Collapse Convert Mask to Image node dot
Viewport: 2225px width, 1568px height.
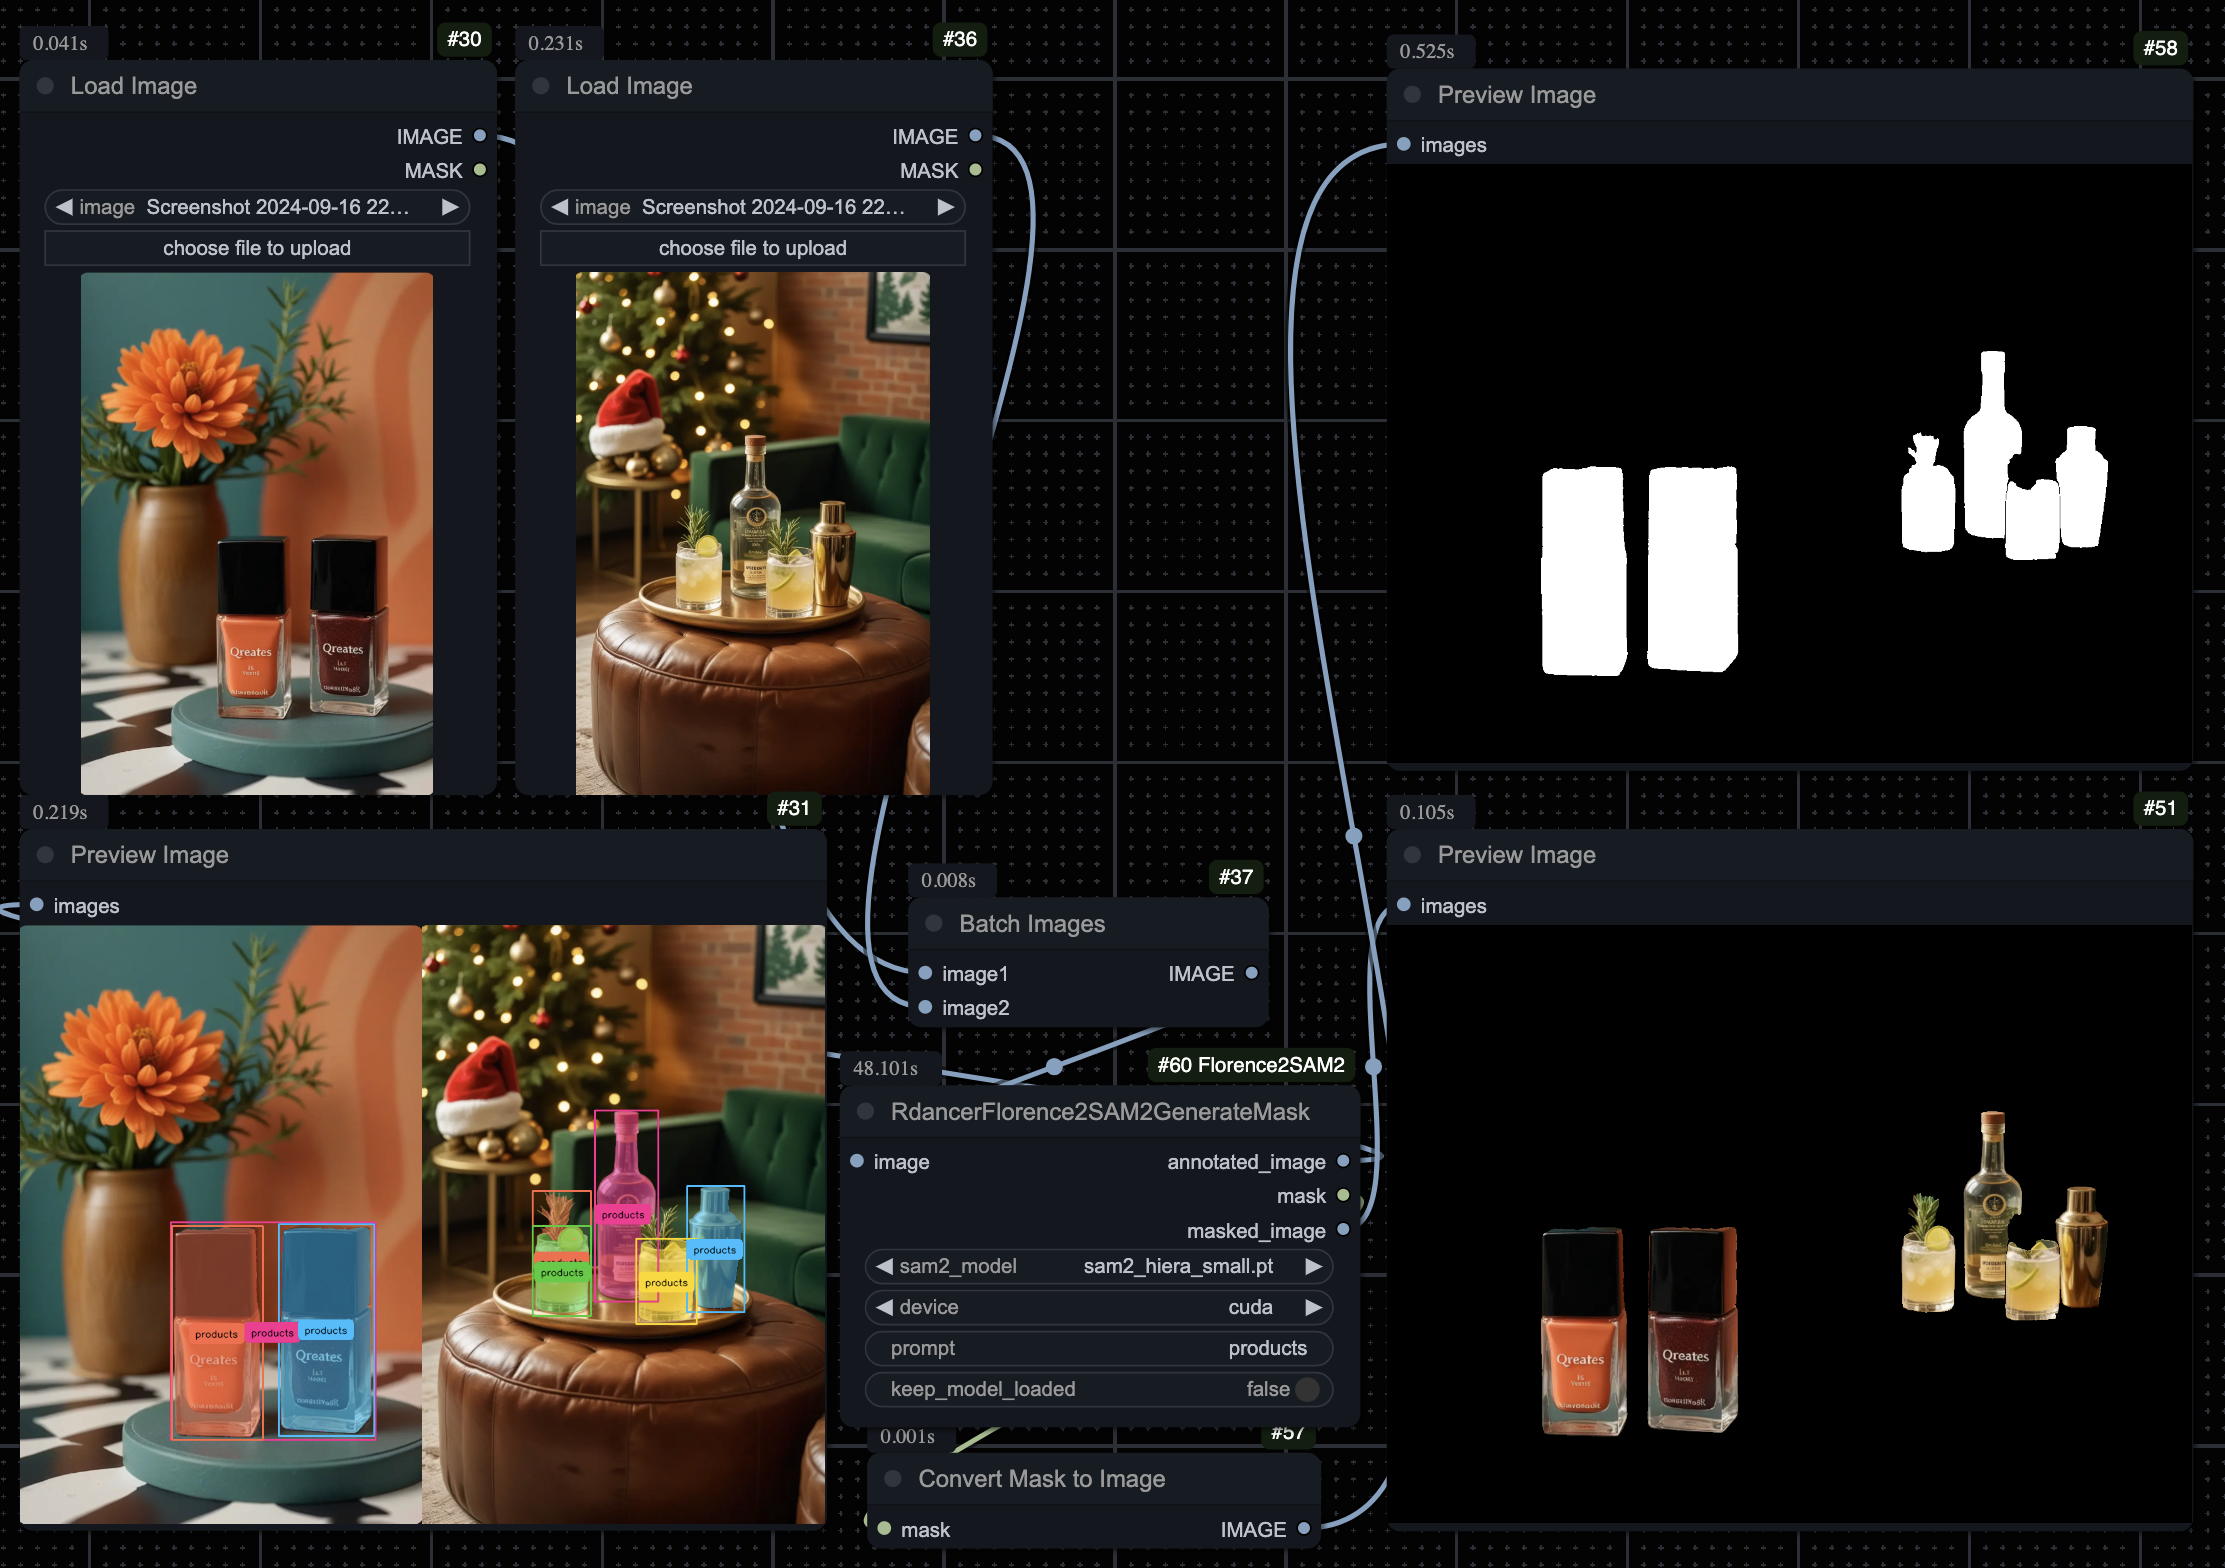point(893,1479)
